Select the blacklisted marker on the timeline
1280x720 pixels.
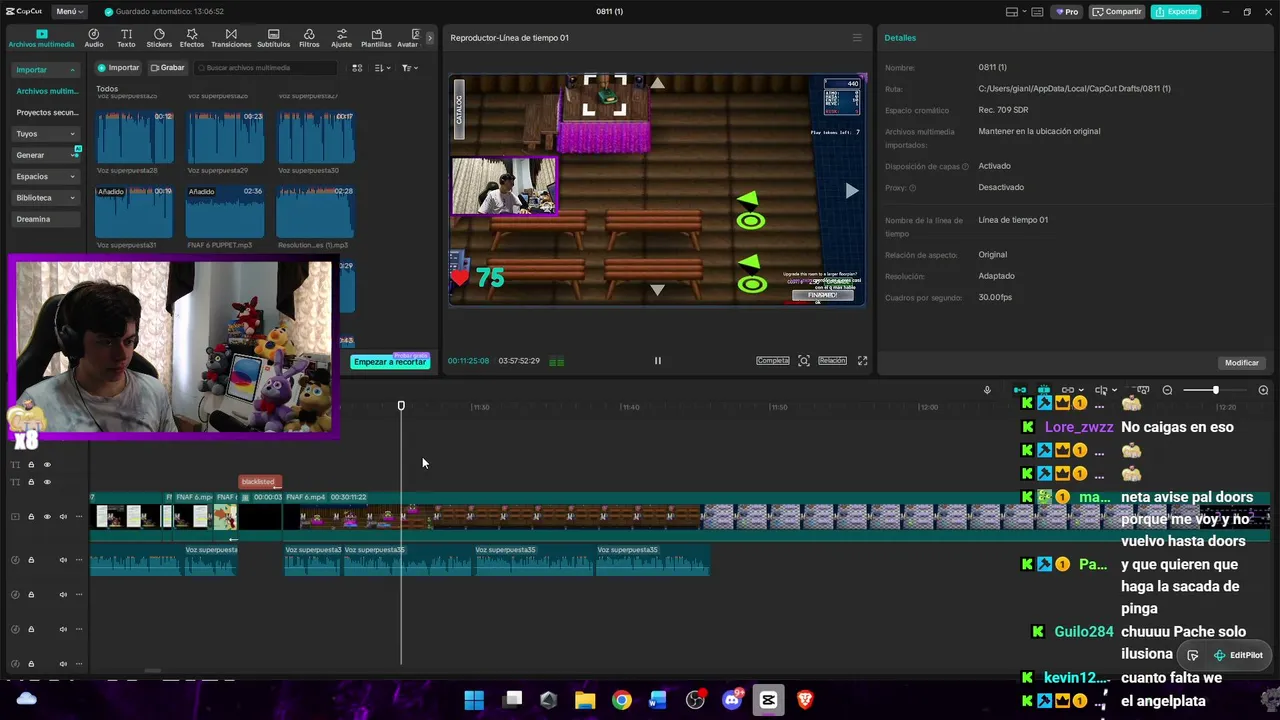coord(258,482)
